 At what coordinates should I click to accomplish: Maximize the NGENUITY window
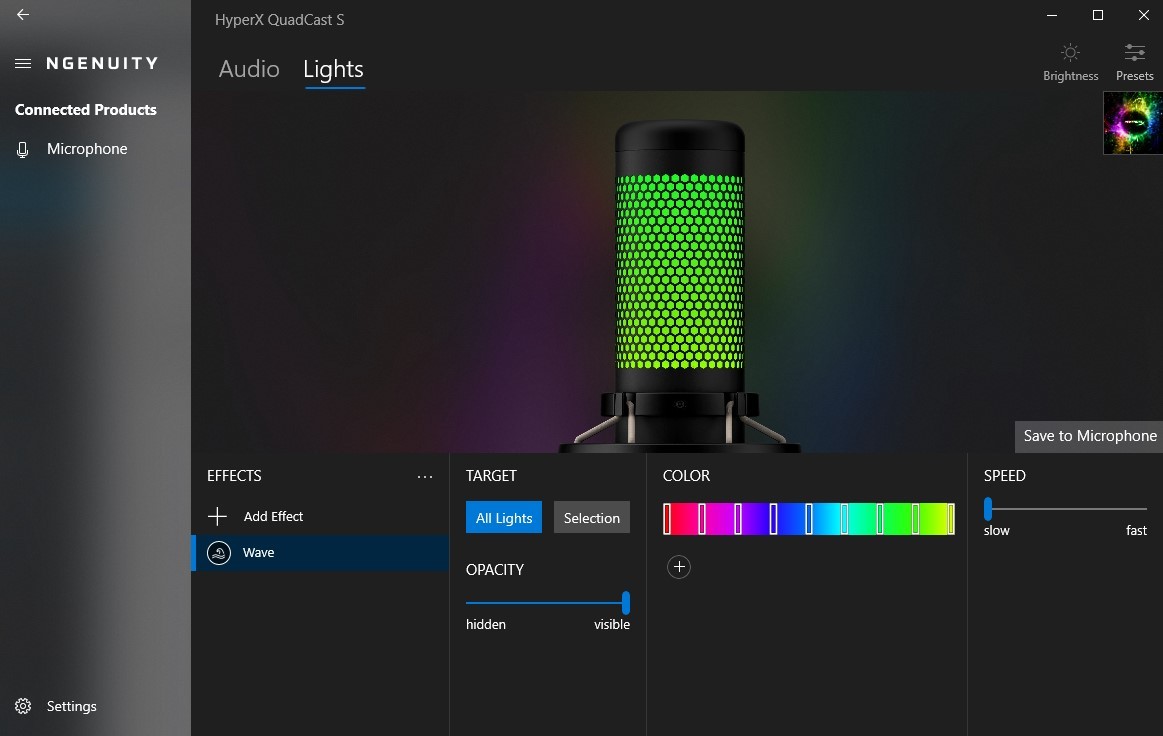pos(1098,15)
